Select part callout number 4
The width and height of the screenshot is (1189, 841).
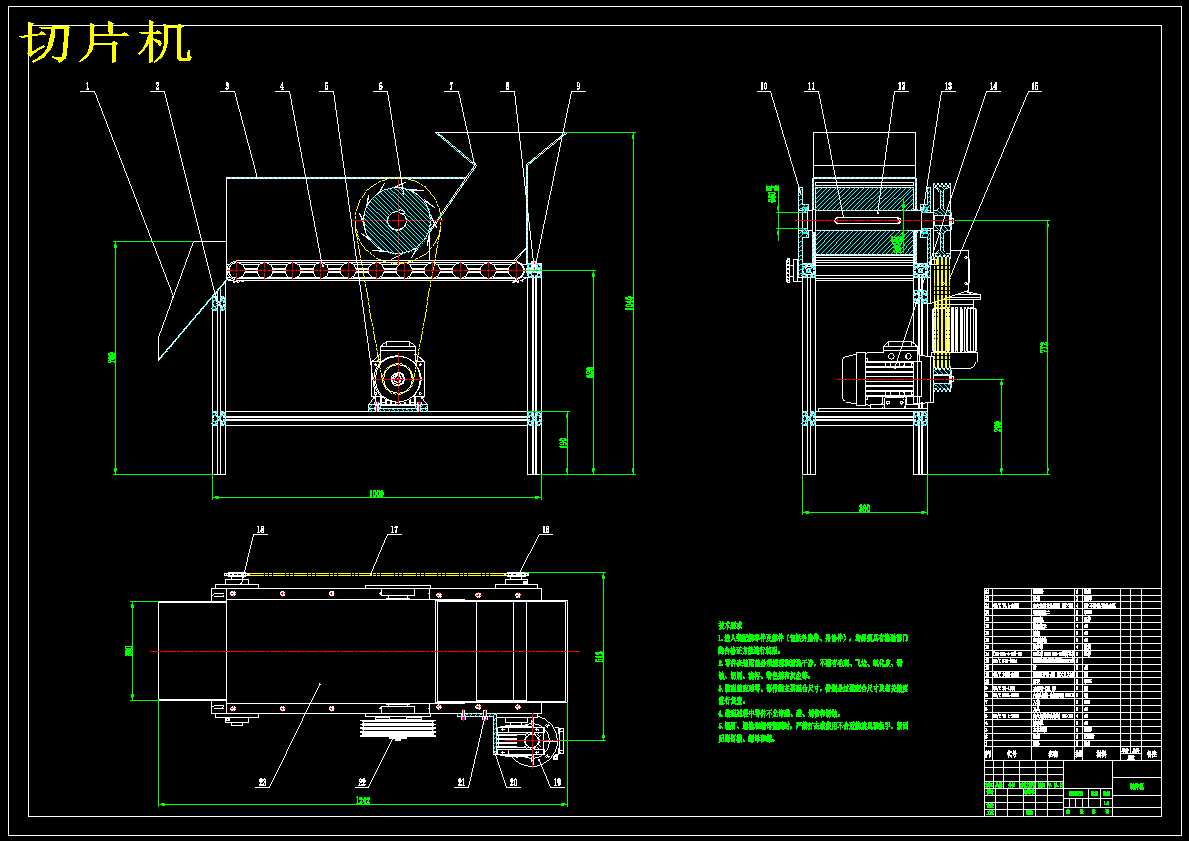[x=282, y=86]
